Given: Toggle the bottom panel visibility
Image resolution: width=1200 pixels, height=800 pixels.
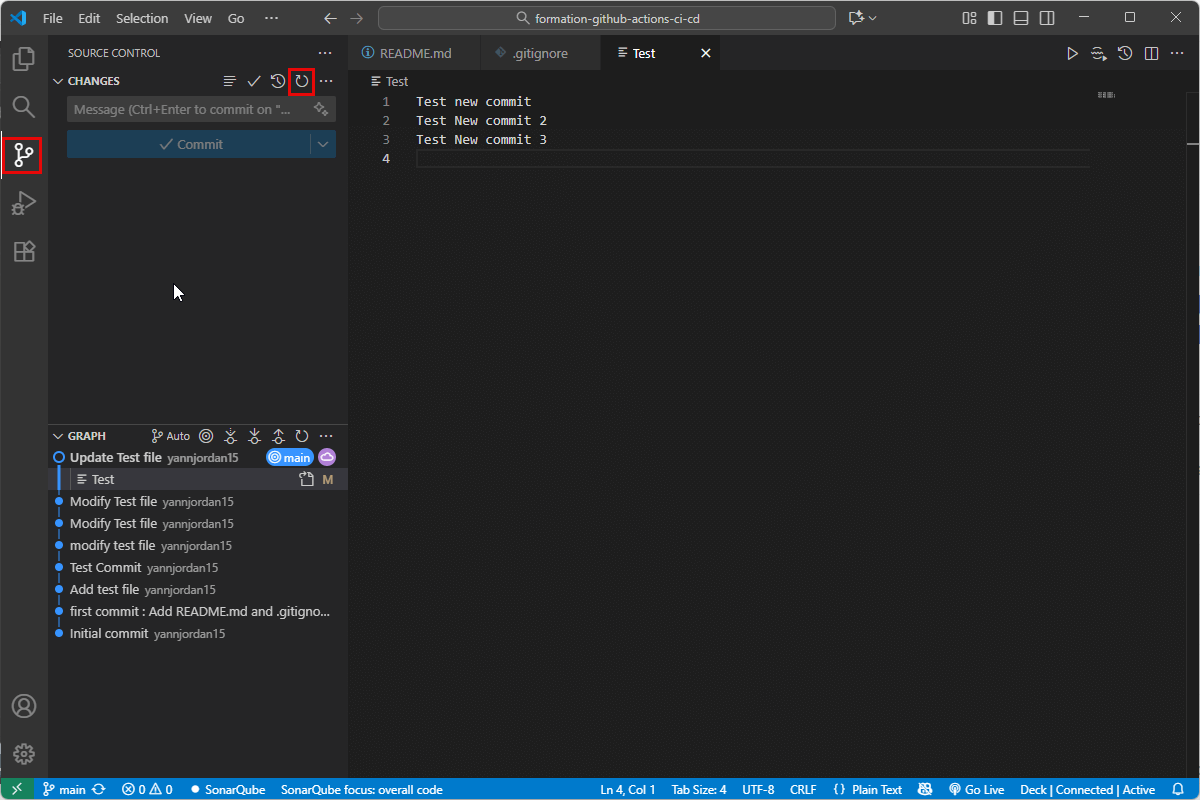Looking at the screenshot, I should pyautogui.click(x=1019, y=18).
